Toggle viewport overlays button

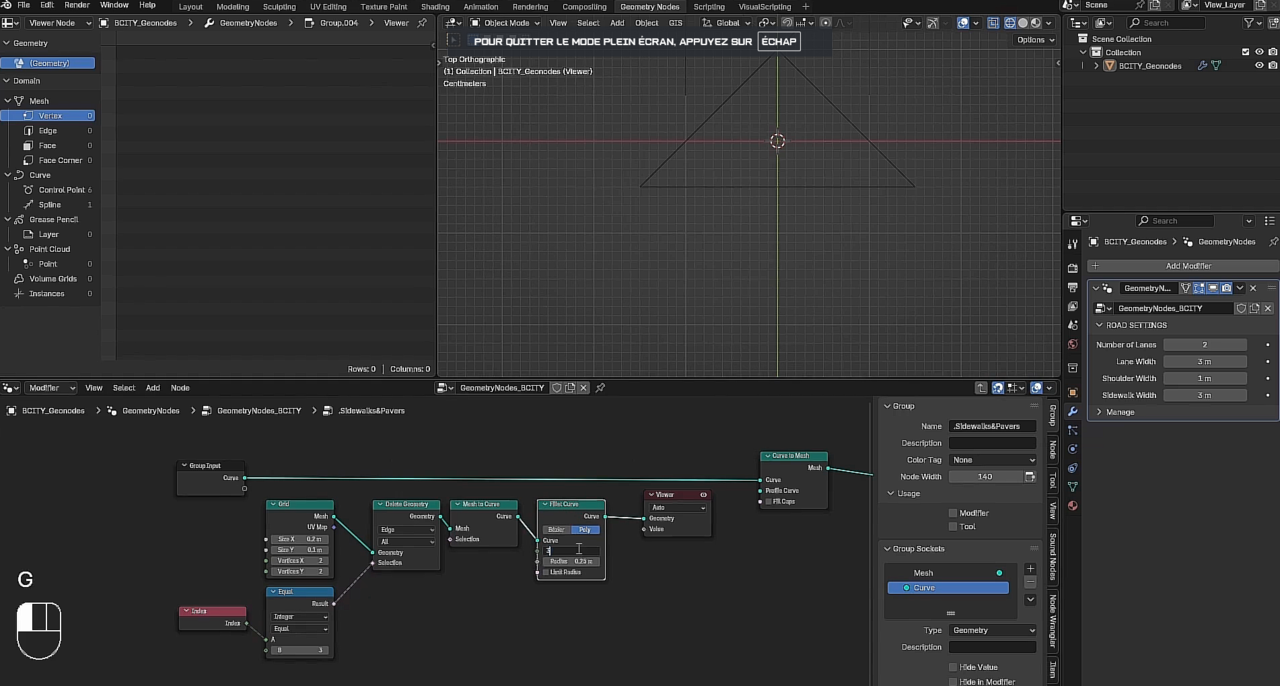pos(963,23)
